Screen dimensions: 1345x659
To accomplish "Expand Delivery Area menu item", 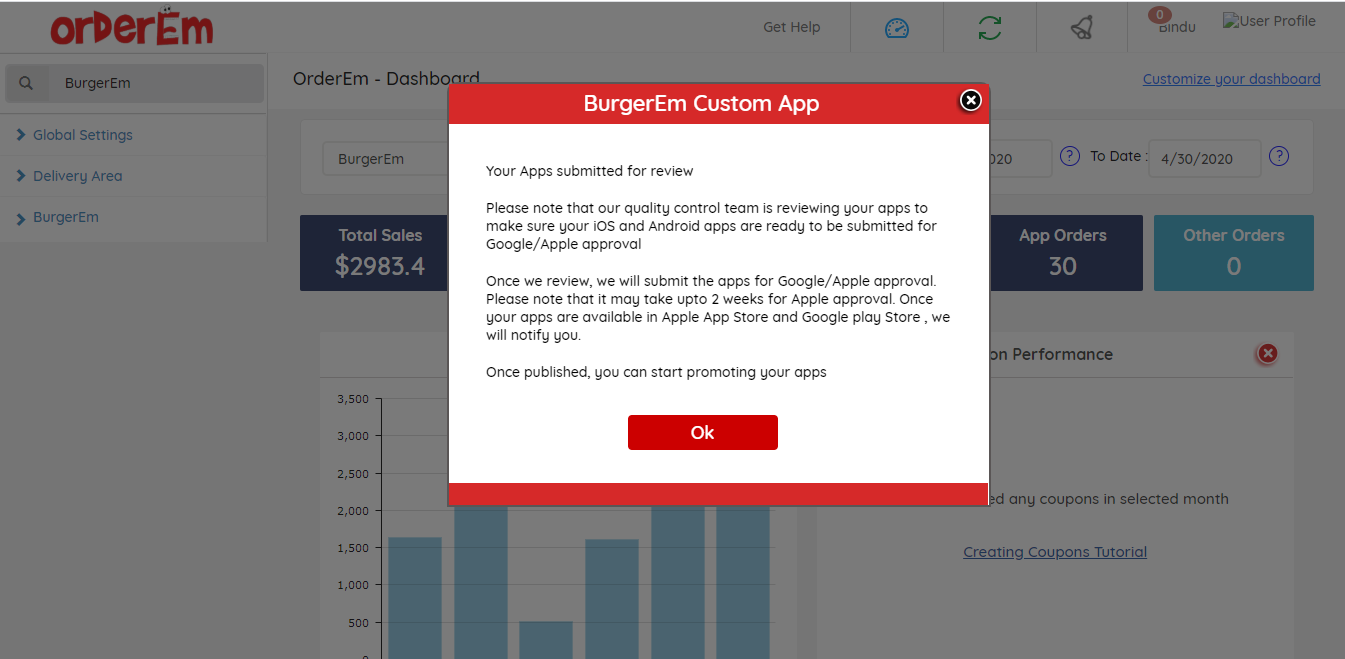I will [77, 176].
